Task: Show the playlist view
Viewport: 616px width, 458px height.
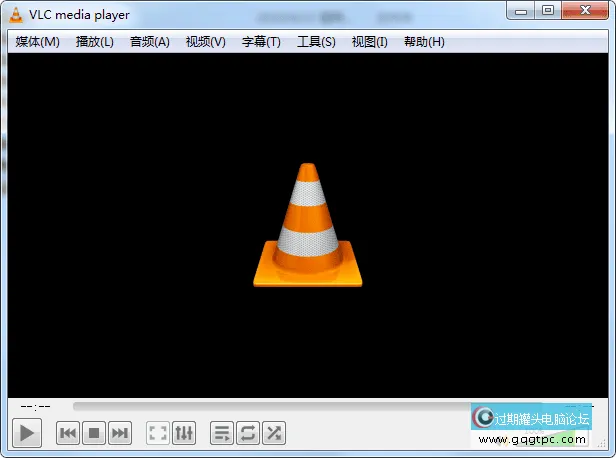Action: pos(222,433)
